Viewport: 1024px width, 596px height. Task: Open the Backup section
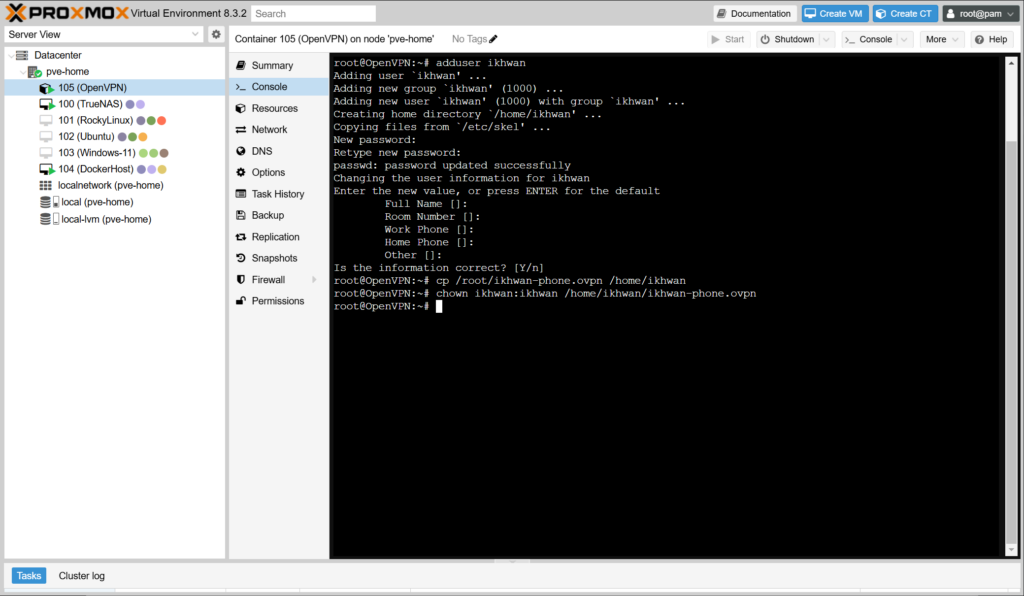pyautogui.click(x=267, y=215)
